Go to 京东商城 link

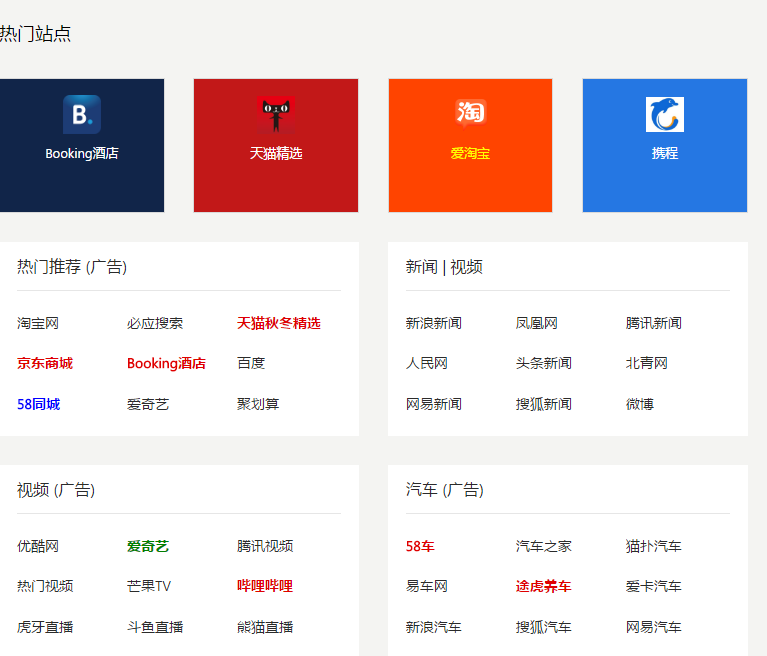click(x=45, y=363)
